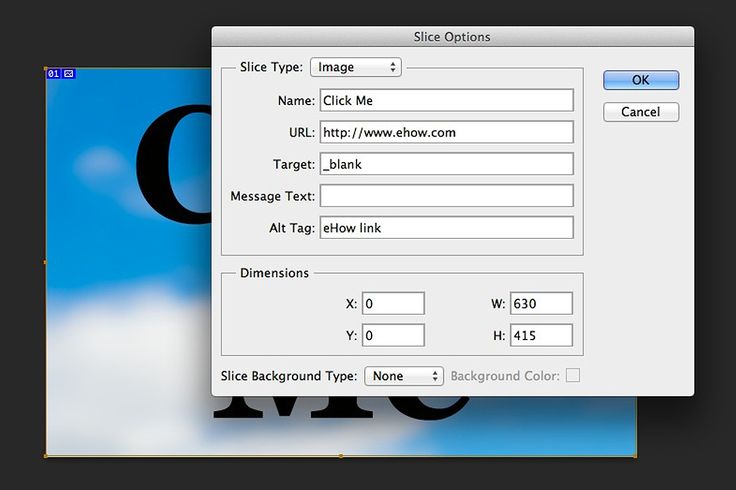Click the bottom-center slice handle
This screenshot has height=490, width=736.
[x=341, y=456]
